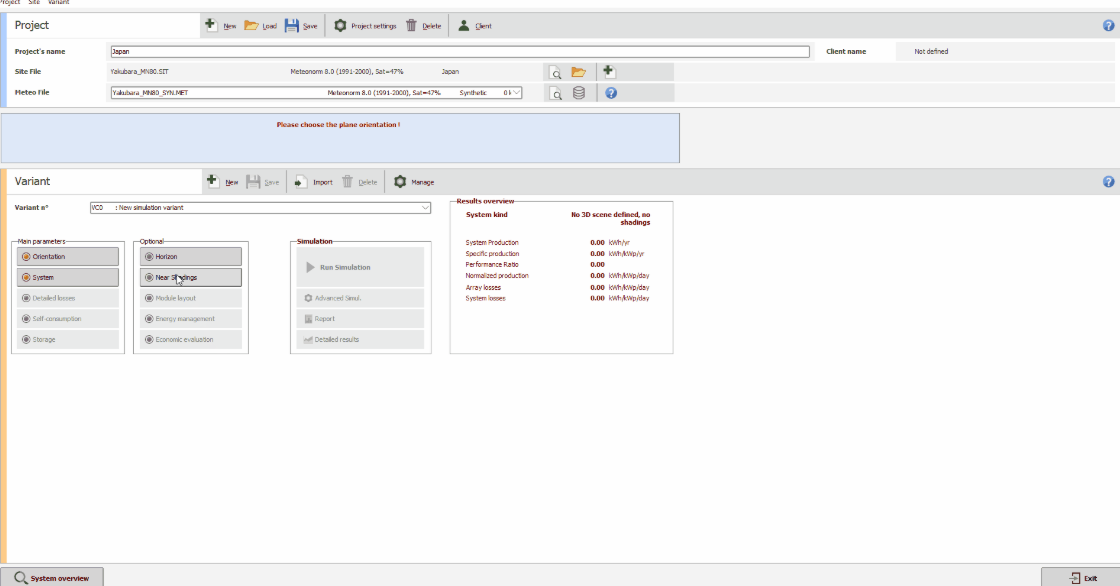Open System overview at bottom
This screenshot has width=1120, height=586.
pyautogui.click(x=52, y=577)
